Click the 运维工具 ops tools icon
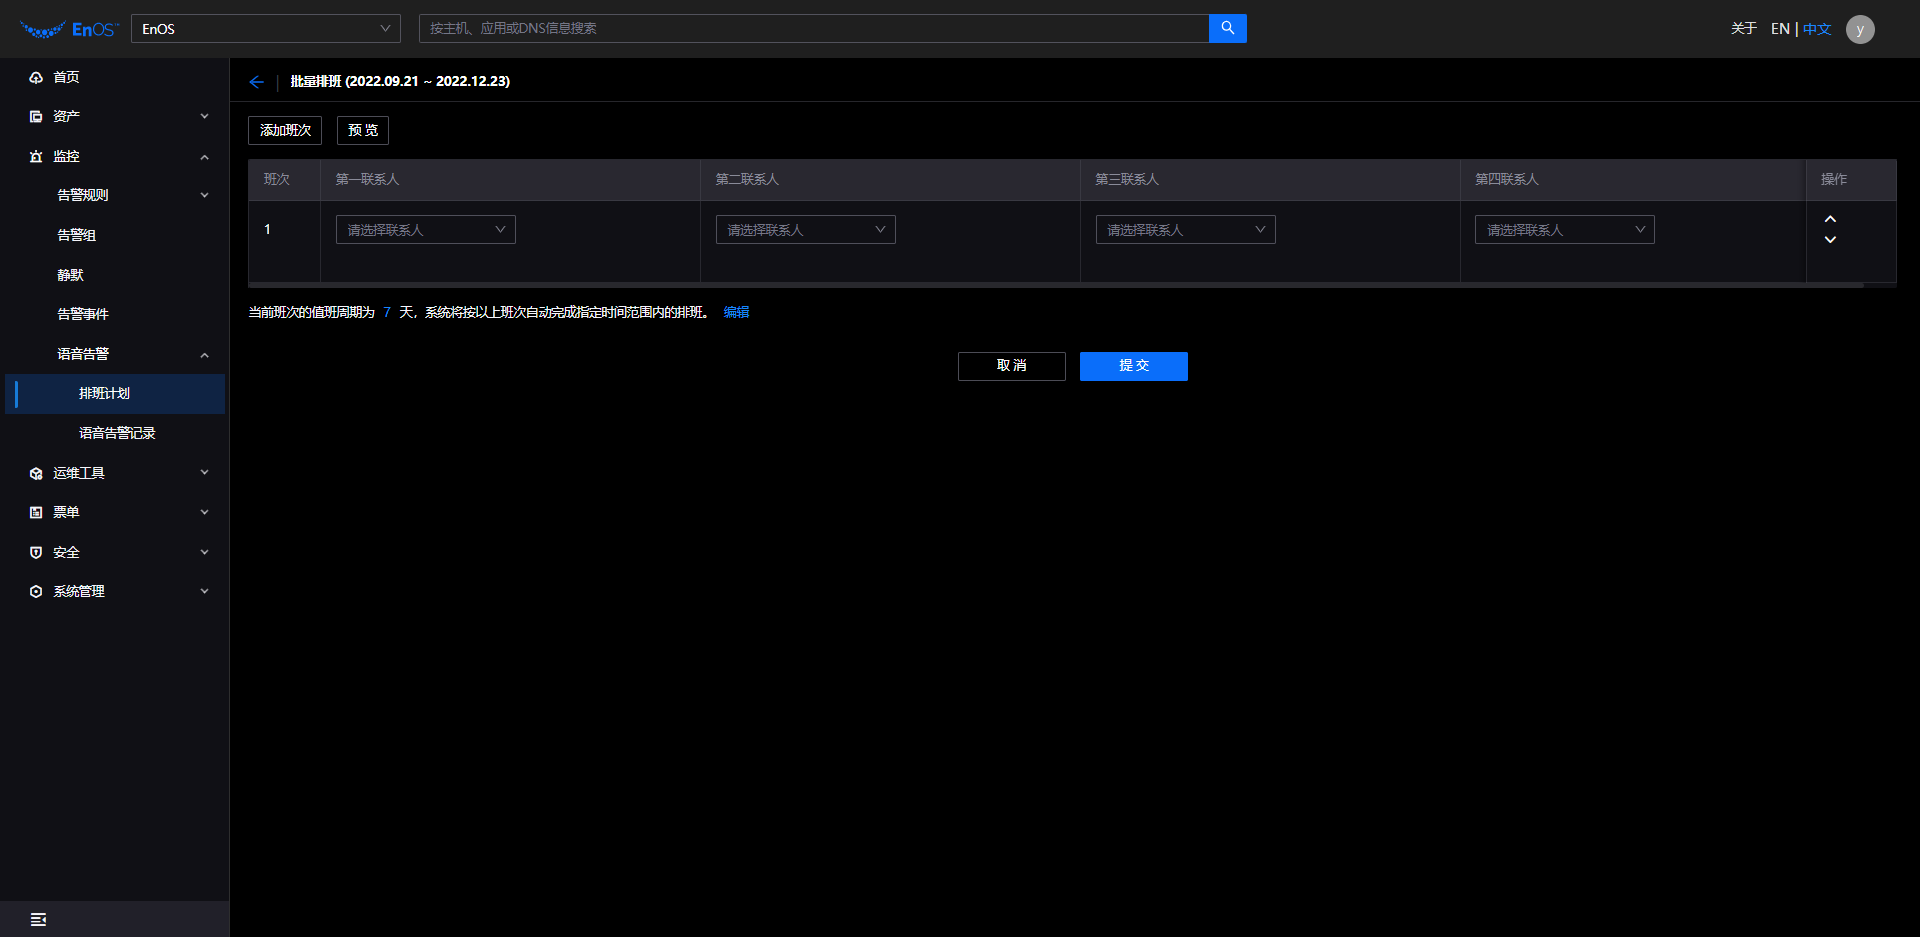The image size is (1920, 937). click(x=36, y=473)
